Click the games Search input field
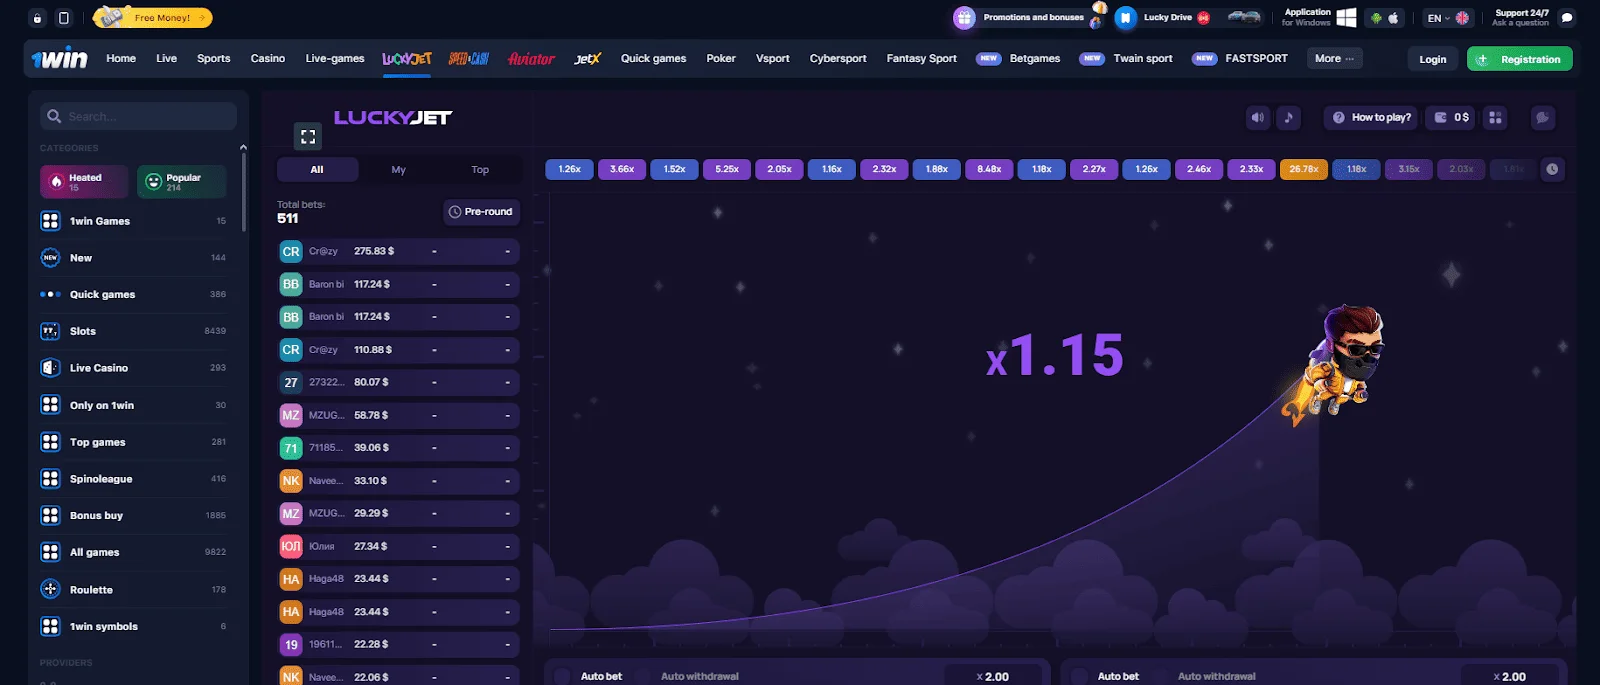This screenshot has width=1600, height=685. coord(147,117)
